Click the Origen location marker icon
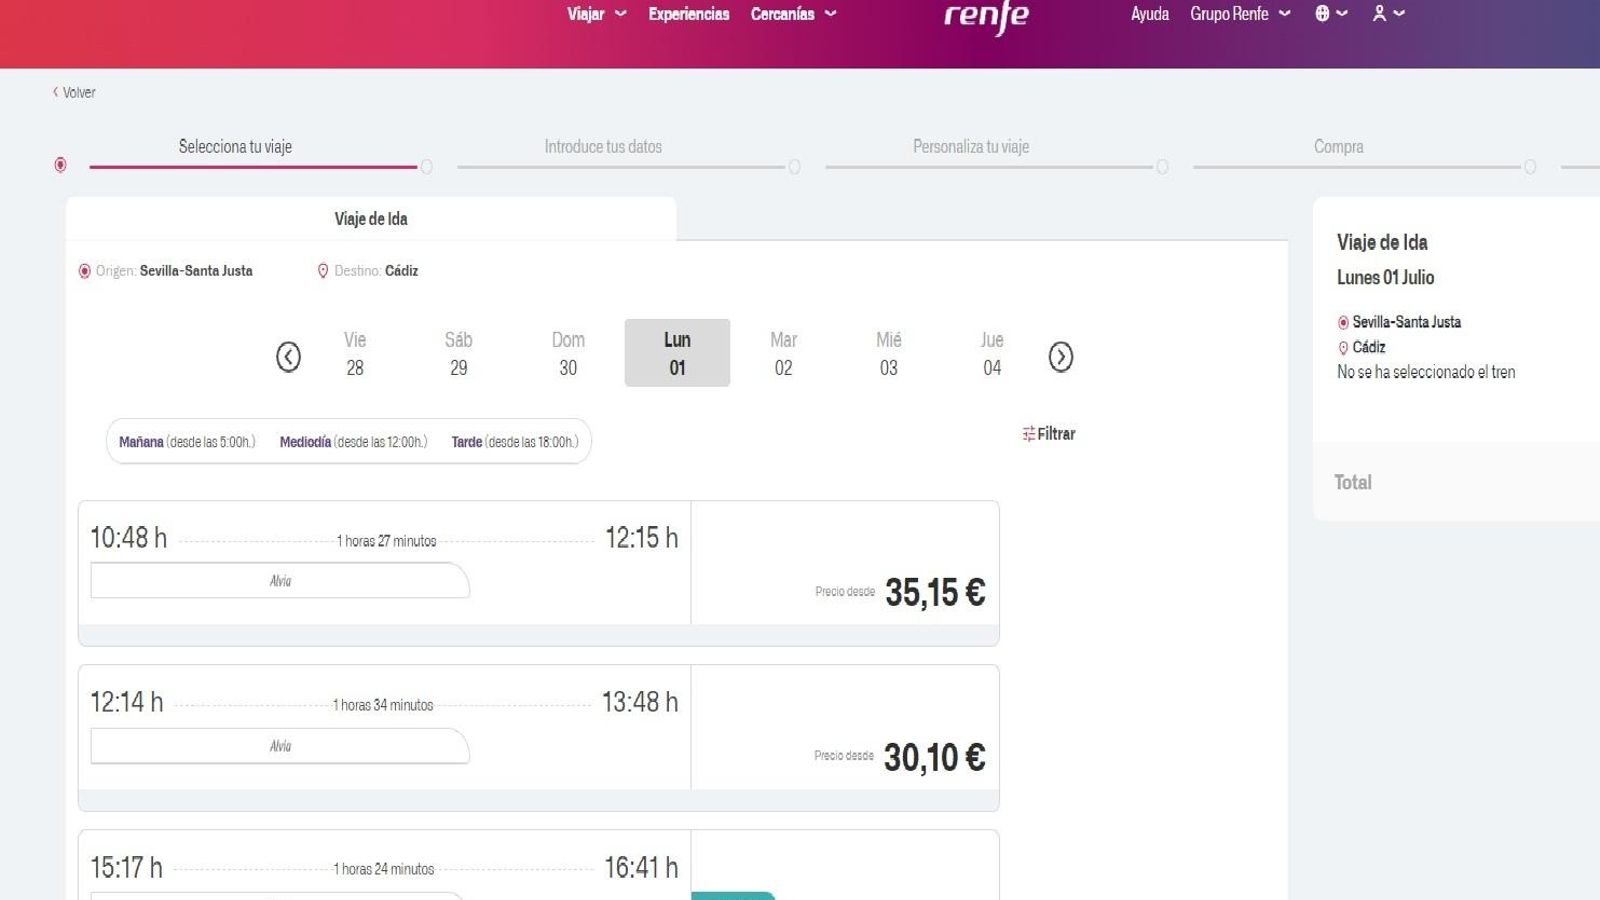 (x=82, y=270)
